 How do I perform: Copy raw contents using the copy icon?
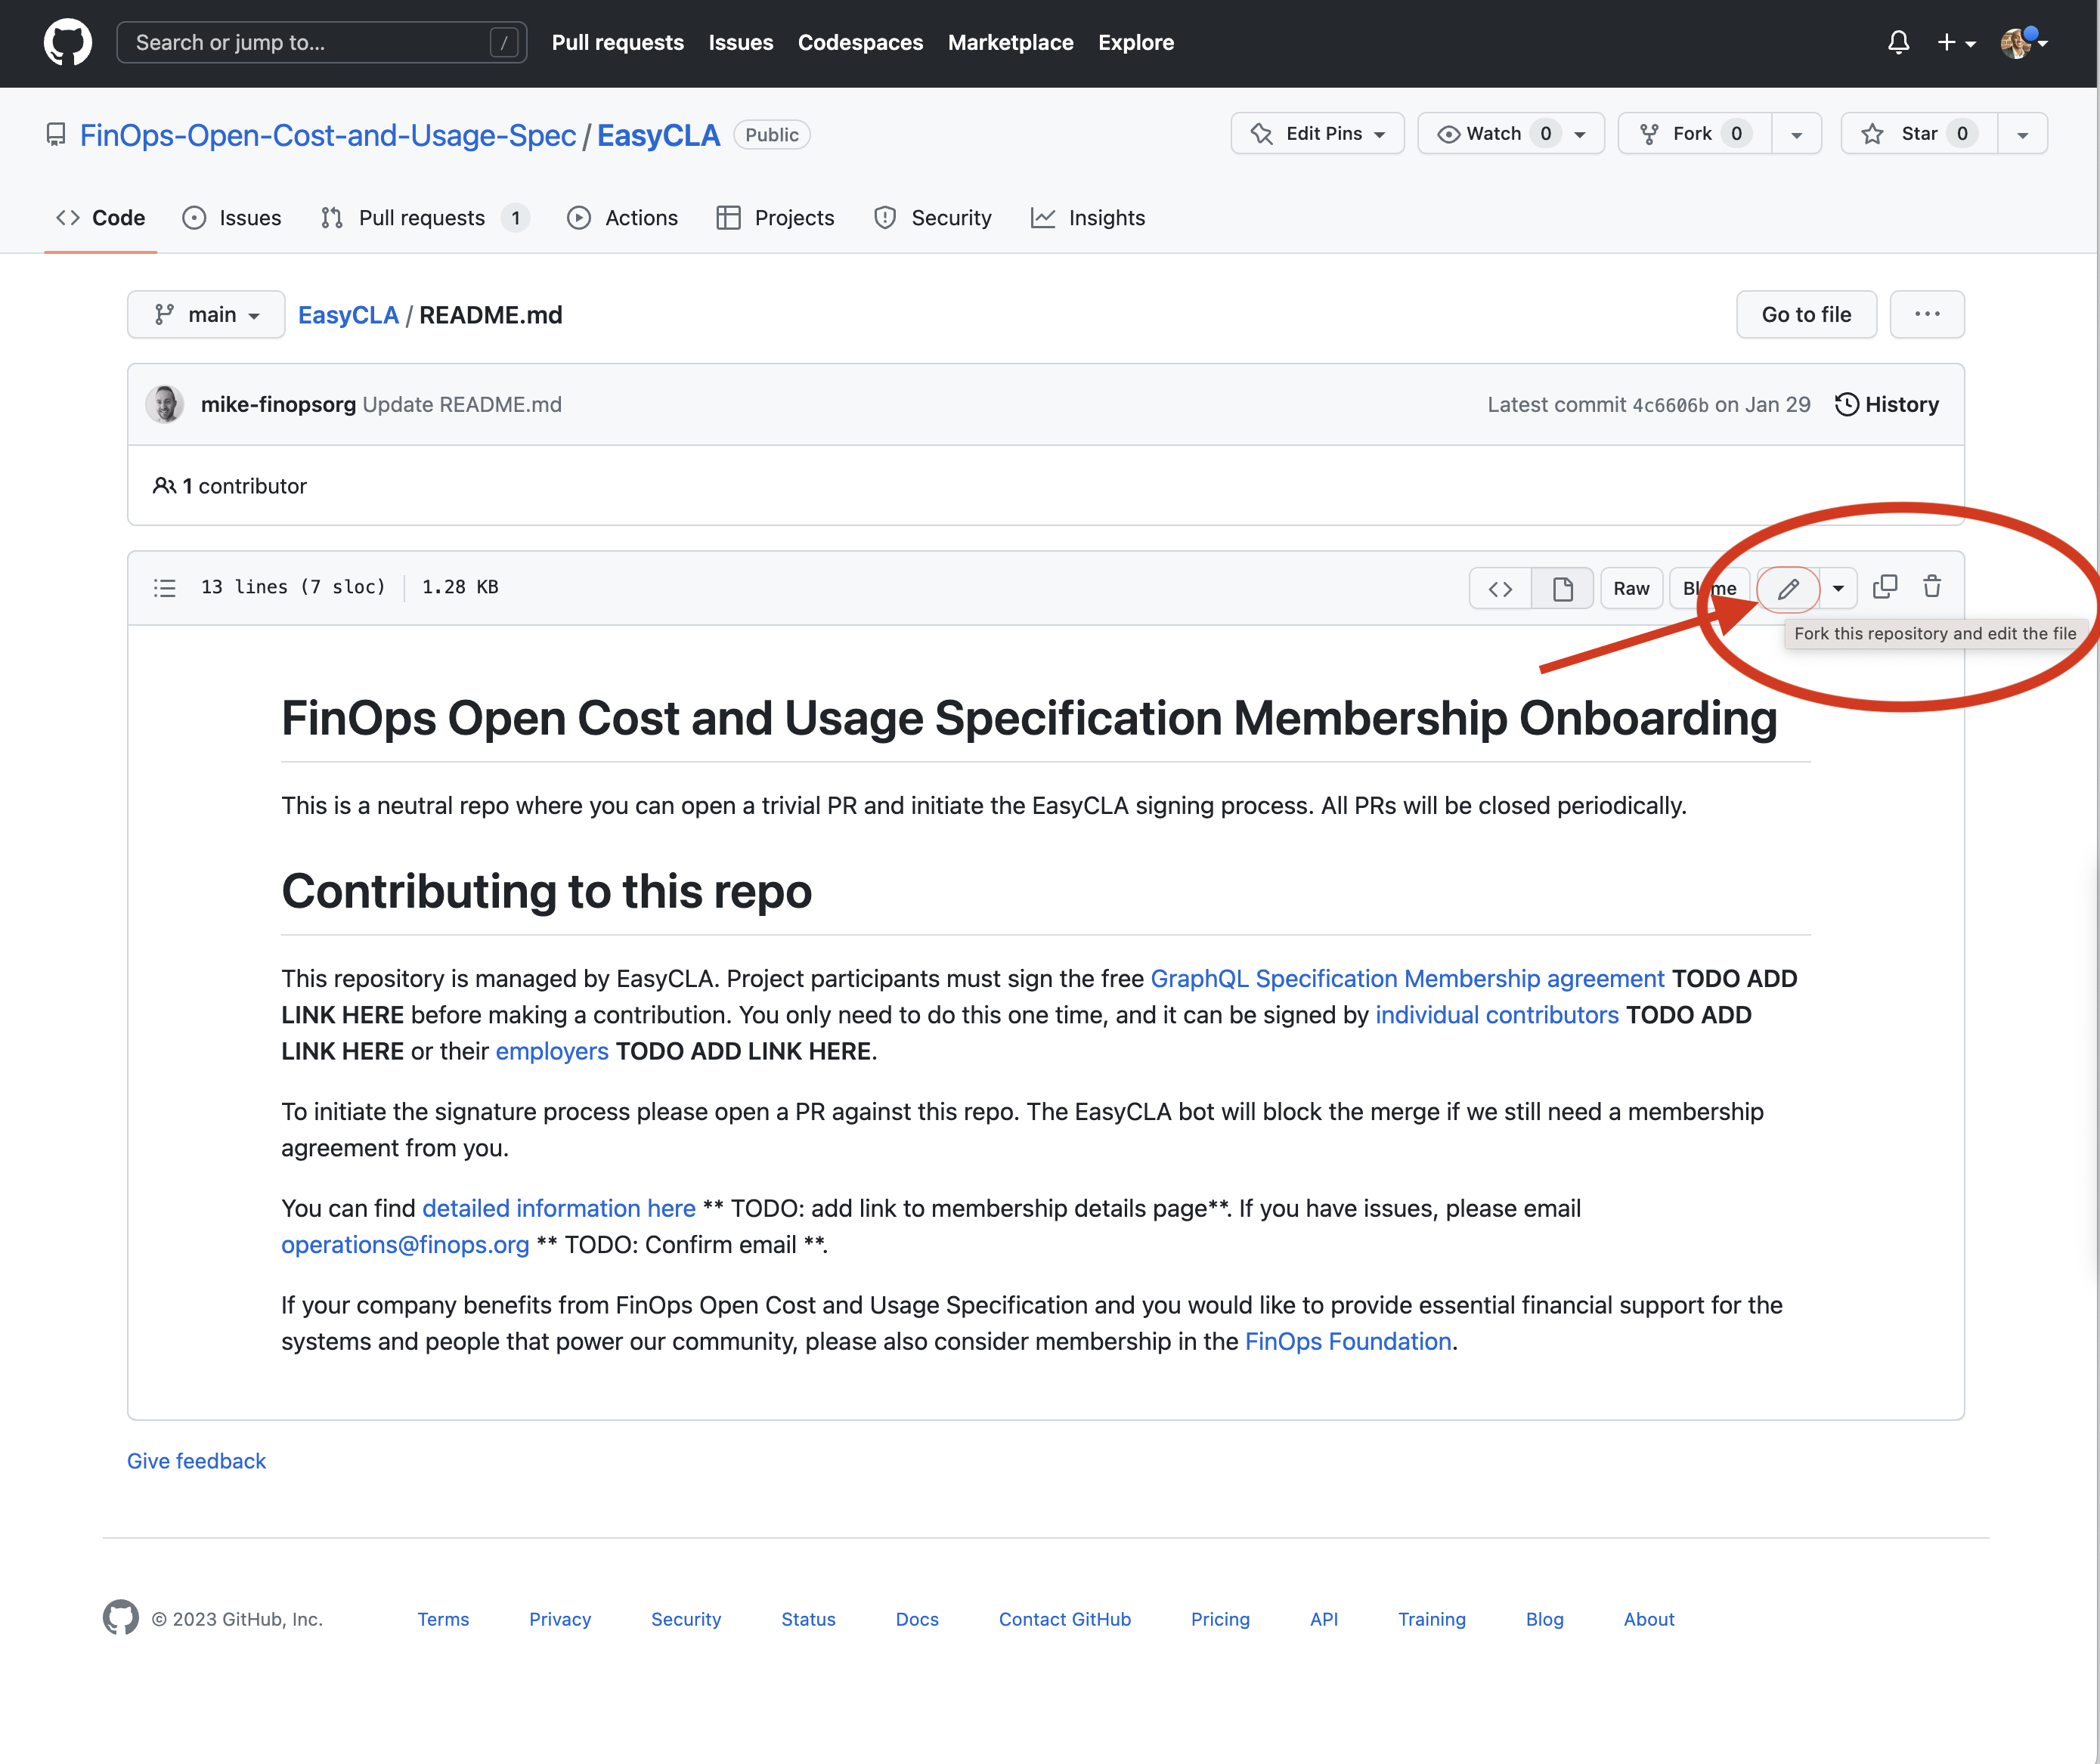click(x=1884, y=587)
